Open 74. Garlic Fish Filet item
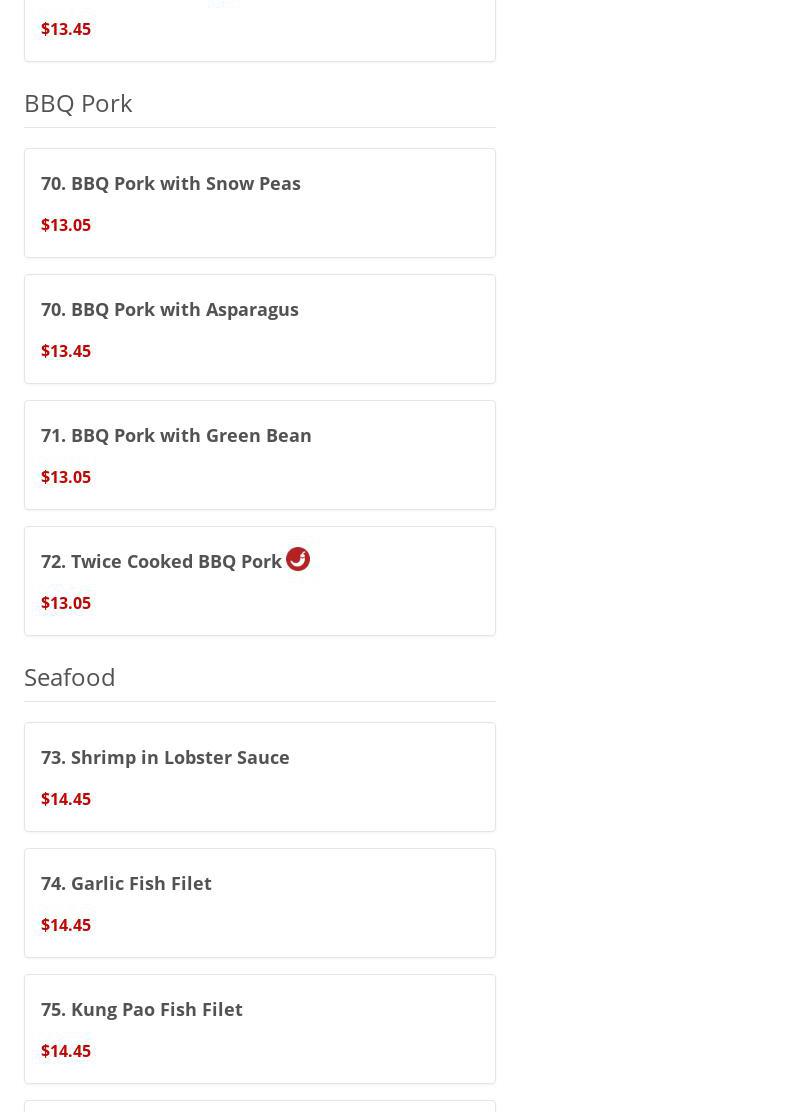This screenshot has height=1112, width=785. pyautogui.click(x=126, y=884)
